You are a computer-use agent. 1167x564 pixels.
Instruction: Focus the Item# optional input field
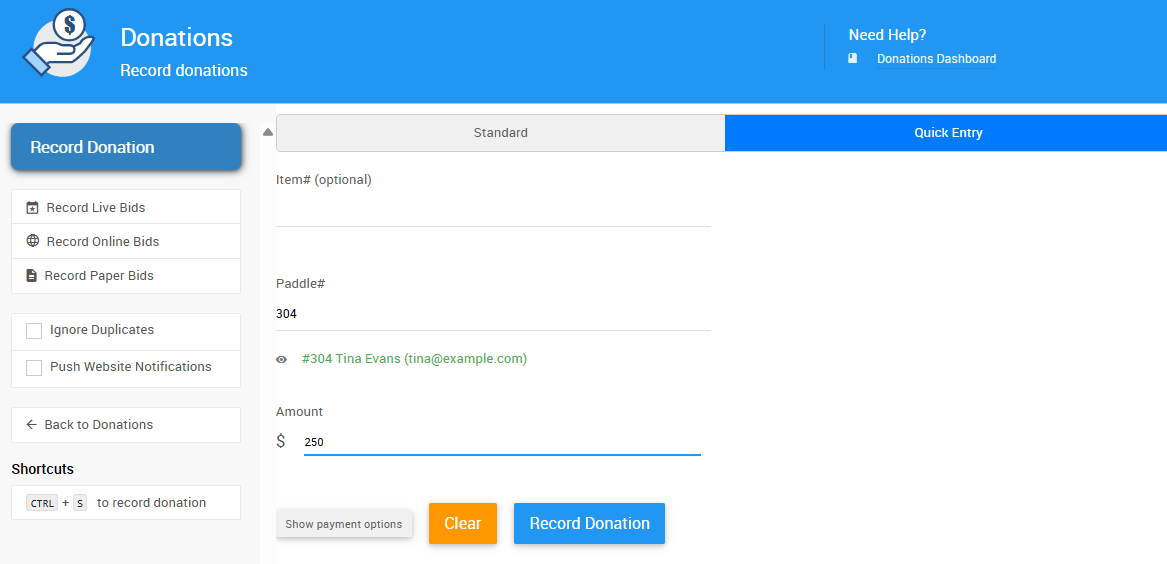point(493,211)
